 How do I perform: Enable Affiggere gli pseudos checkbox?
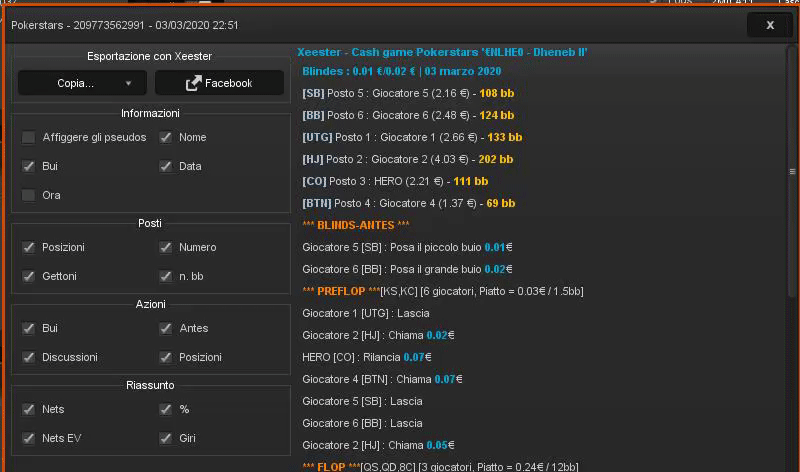29,137
